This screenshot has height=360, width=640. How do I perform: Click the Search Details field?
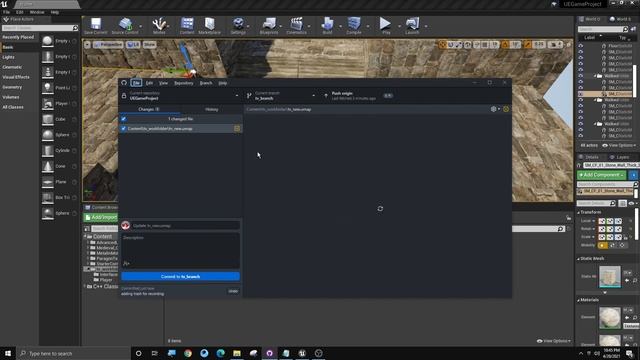point(596,203)
